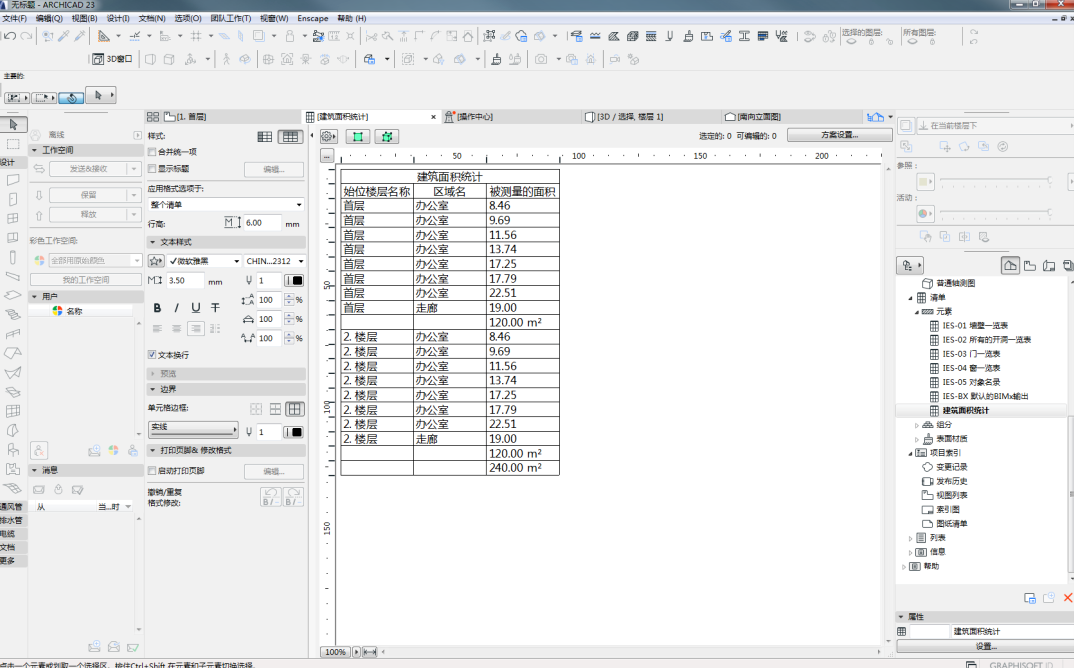Viewport: 1074px width, 668px height.
Task: Expand the 组分 tree node
Action: (x=916, y=425)
